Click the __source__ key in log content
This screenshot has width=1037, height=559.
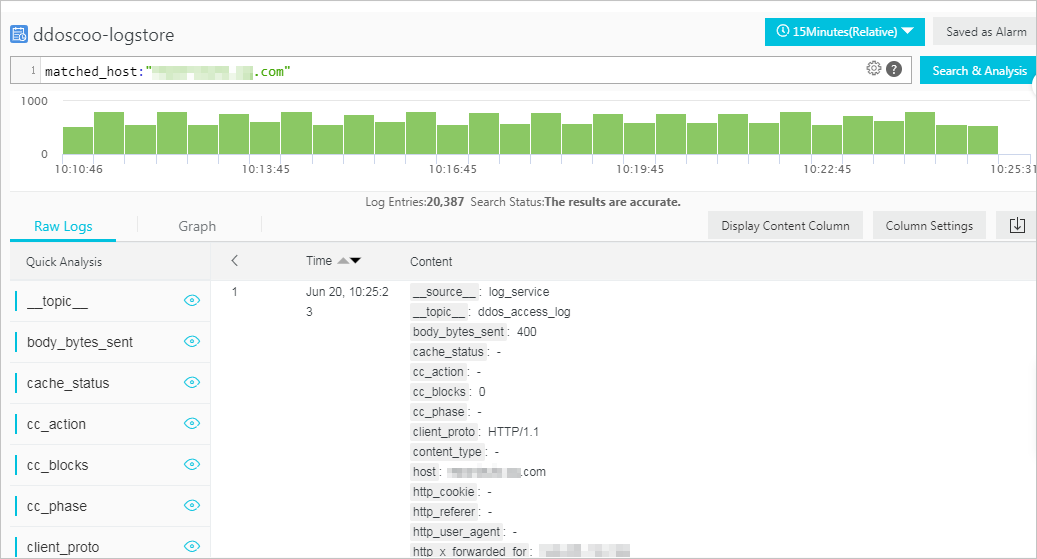[x=444, y=292]
